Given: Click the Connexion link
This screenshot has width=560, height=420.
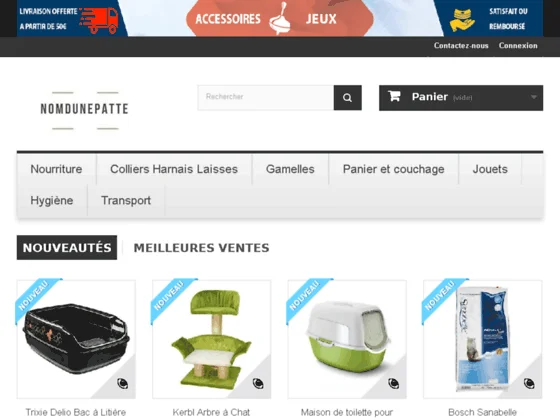Looking at the screenshot, I should tap(518, 46).
